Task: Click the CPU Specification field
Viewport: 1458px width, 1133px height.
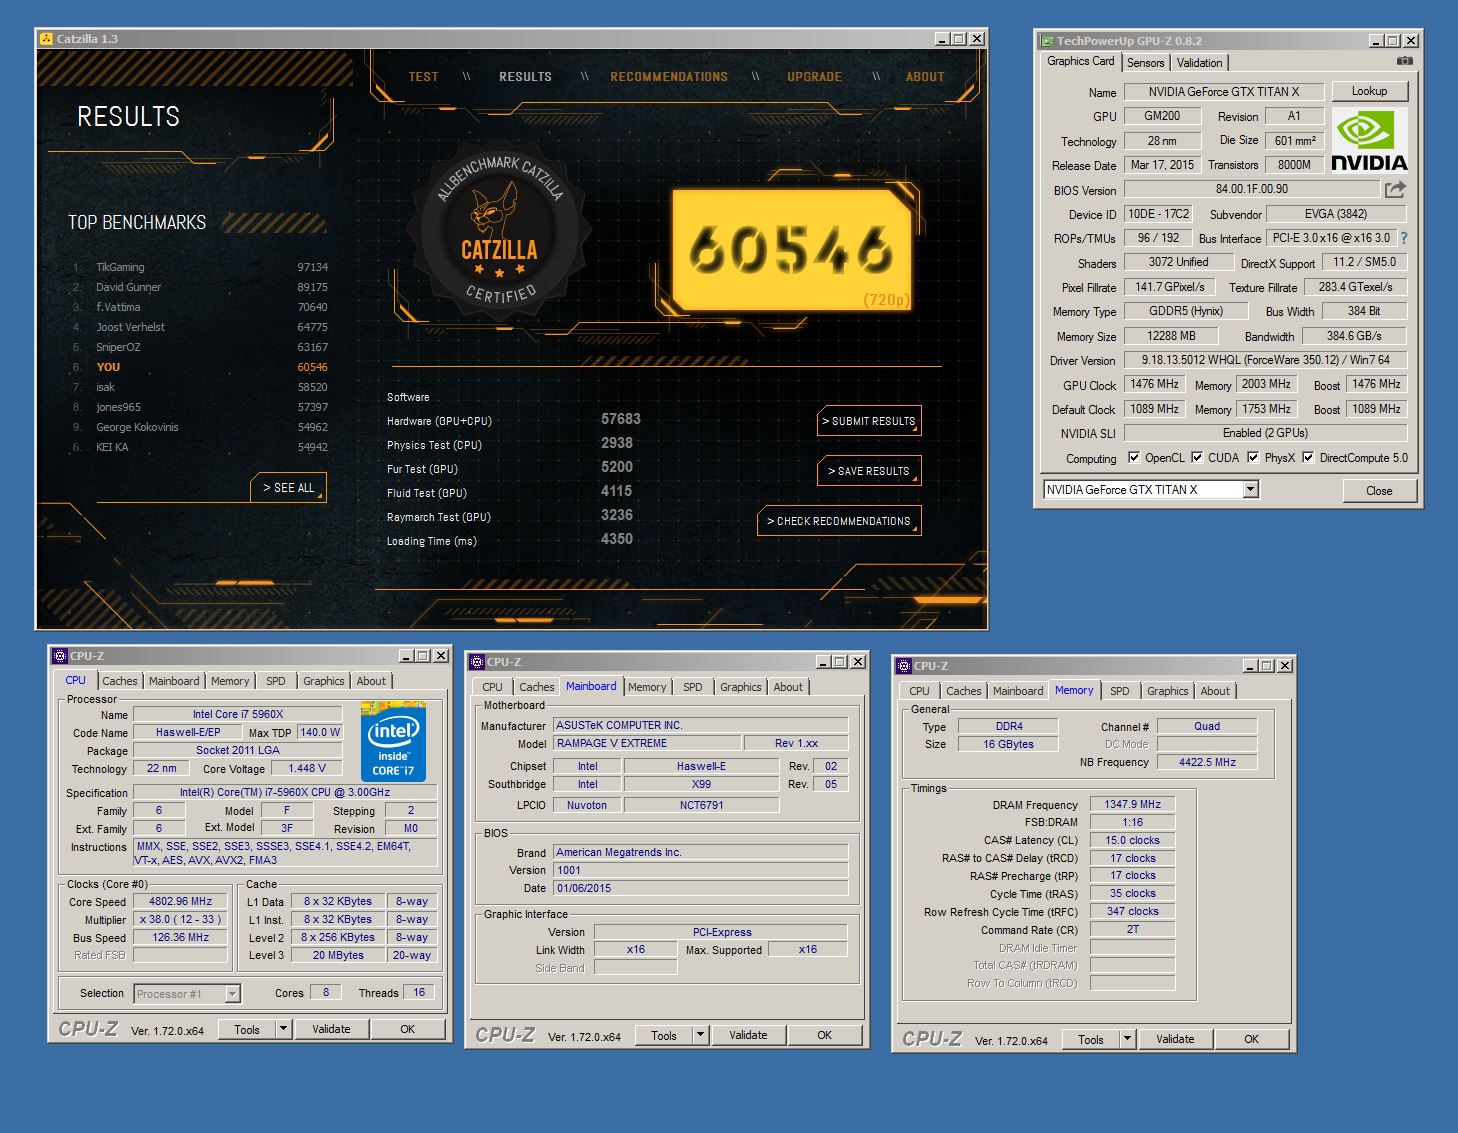Action: [x=285, y=792]
